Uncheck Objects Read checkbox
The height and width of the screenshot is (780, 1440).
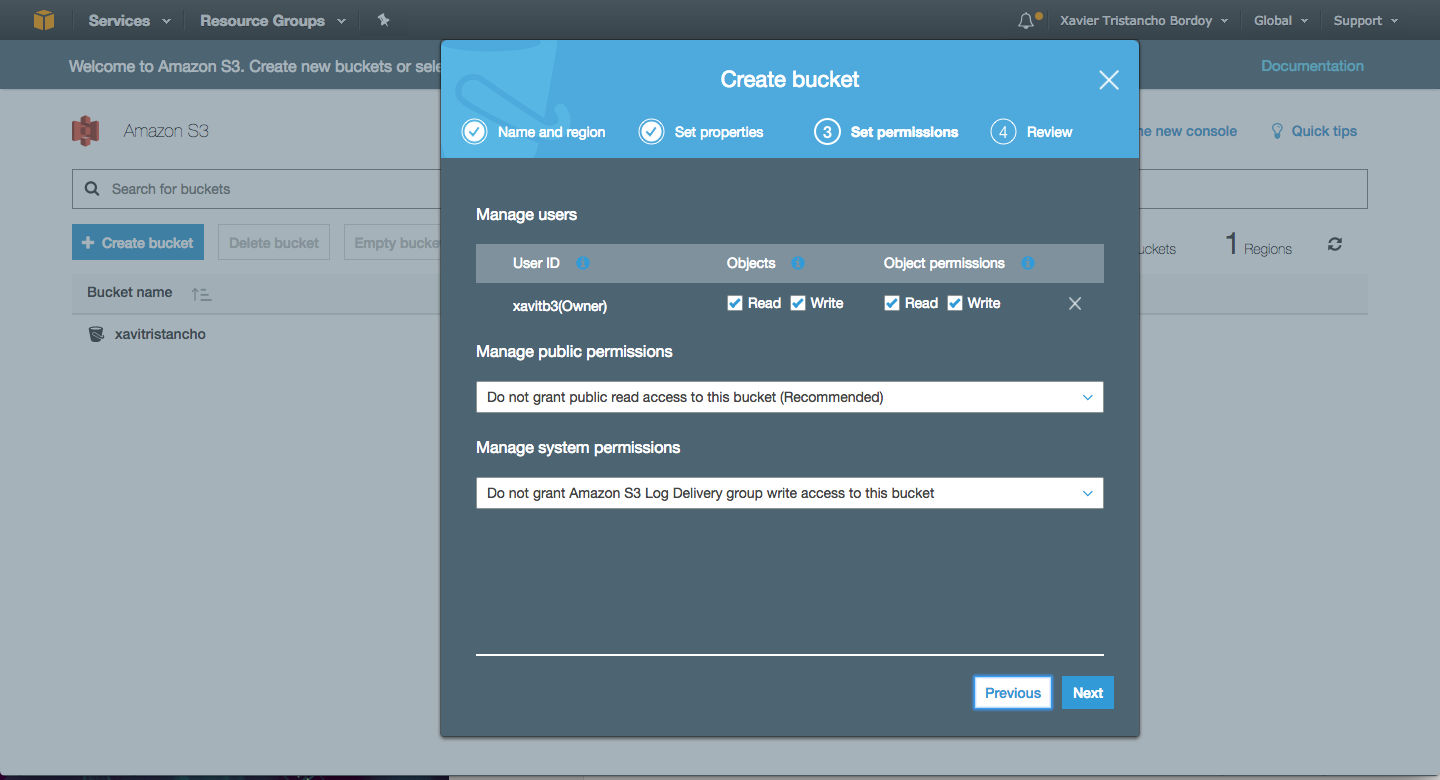pyautogui.click(x=734, y=303)
